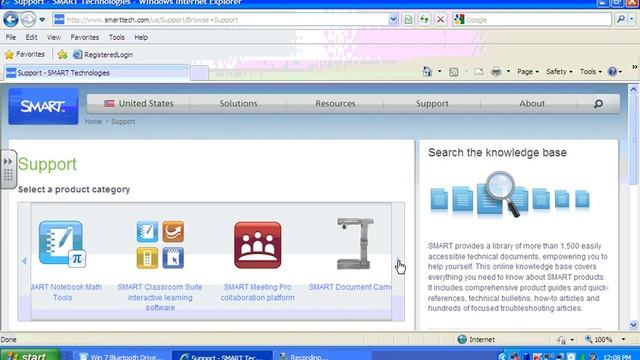Click the SMART logo
This screenshot has width=640, height=360.
tap(43, 106)
